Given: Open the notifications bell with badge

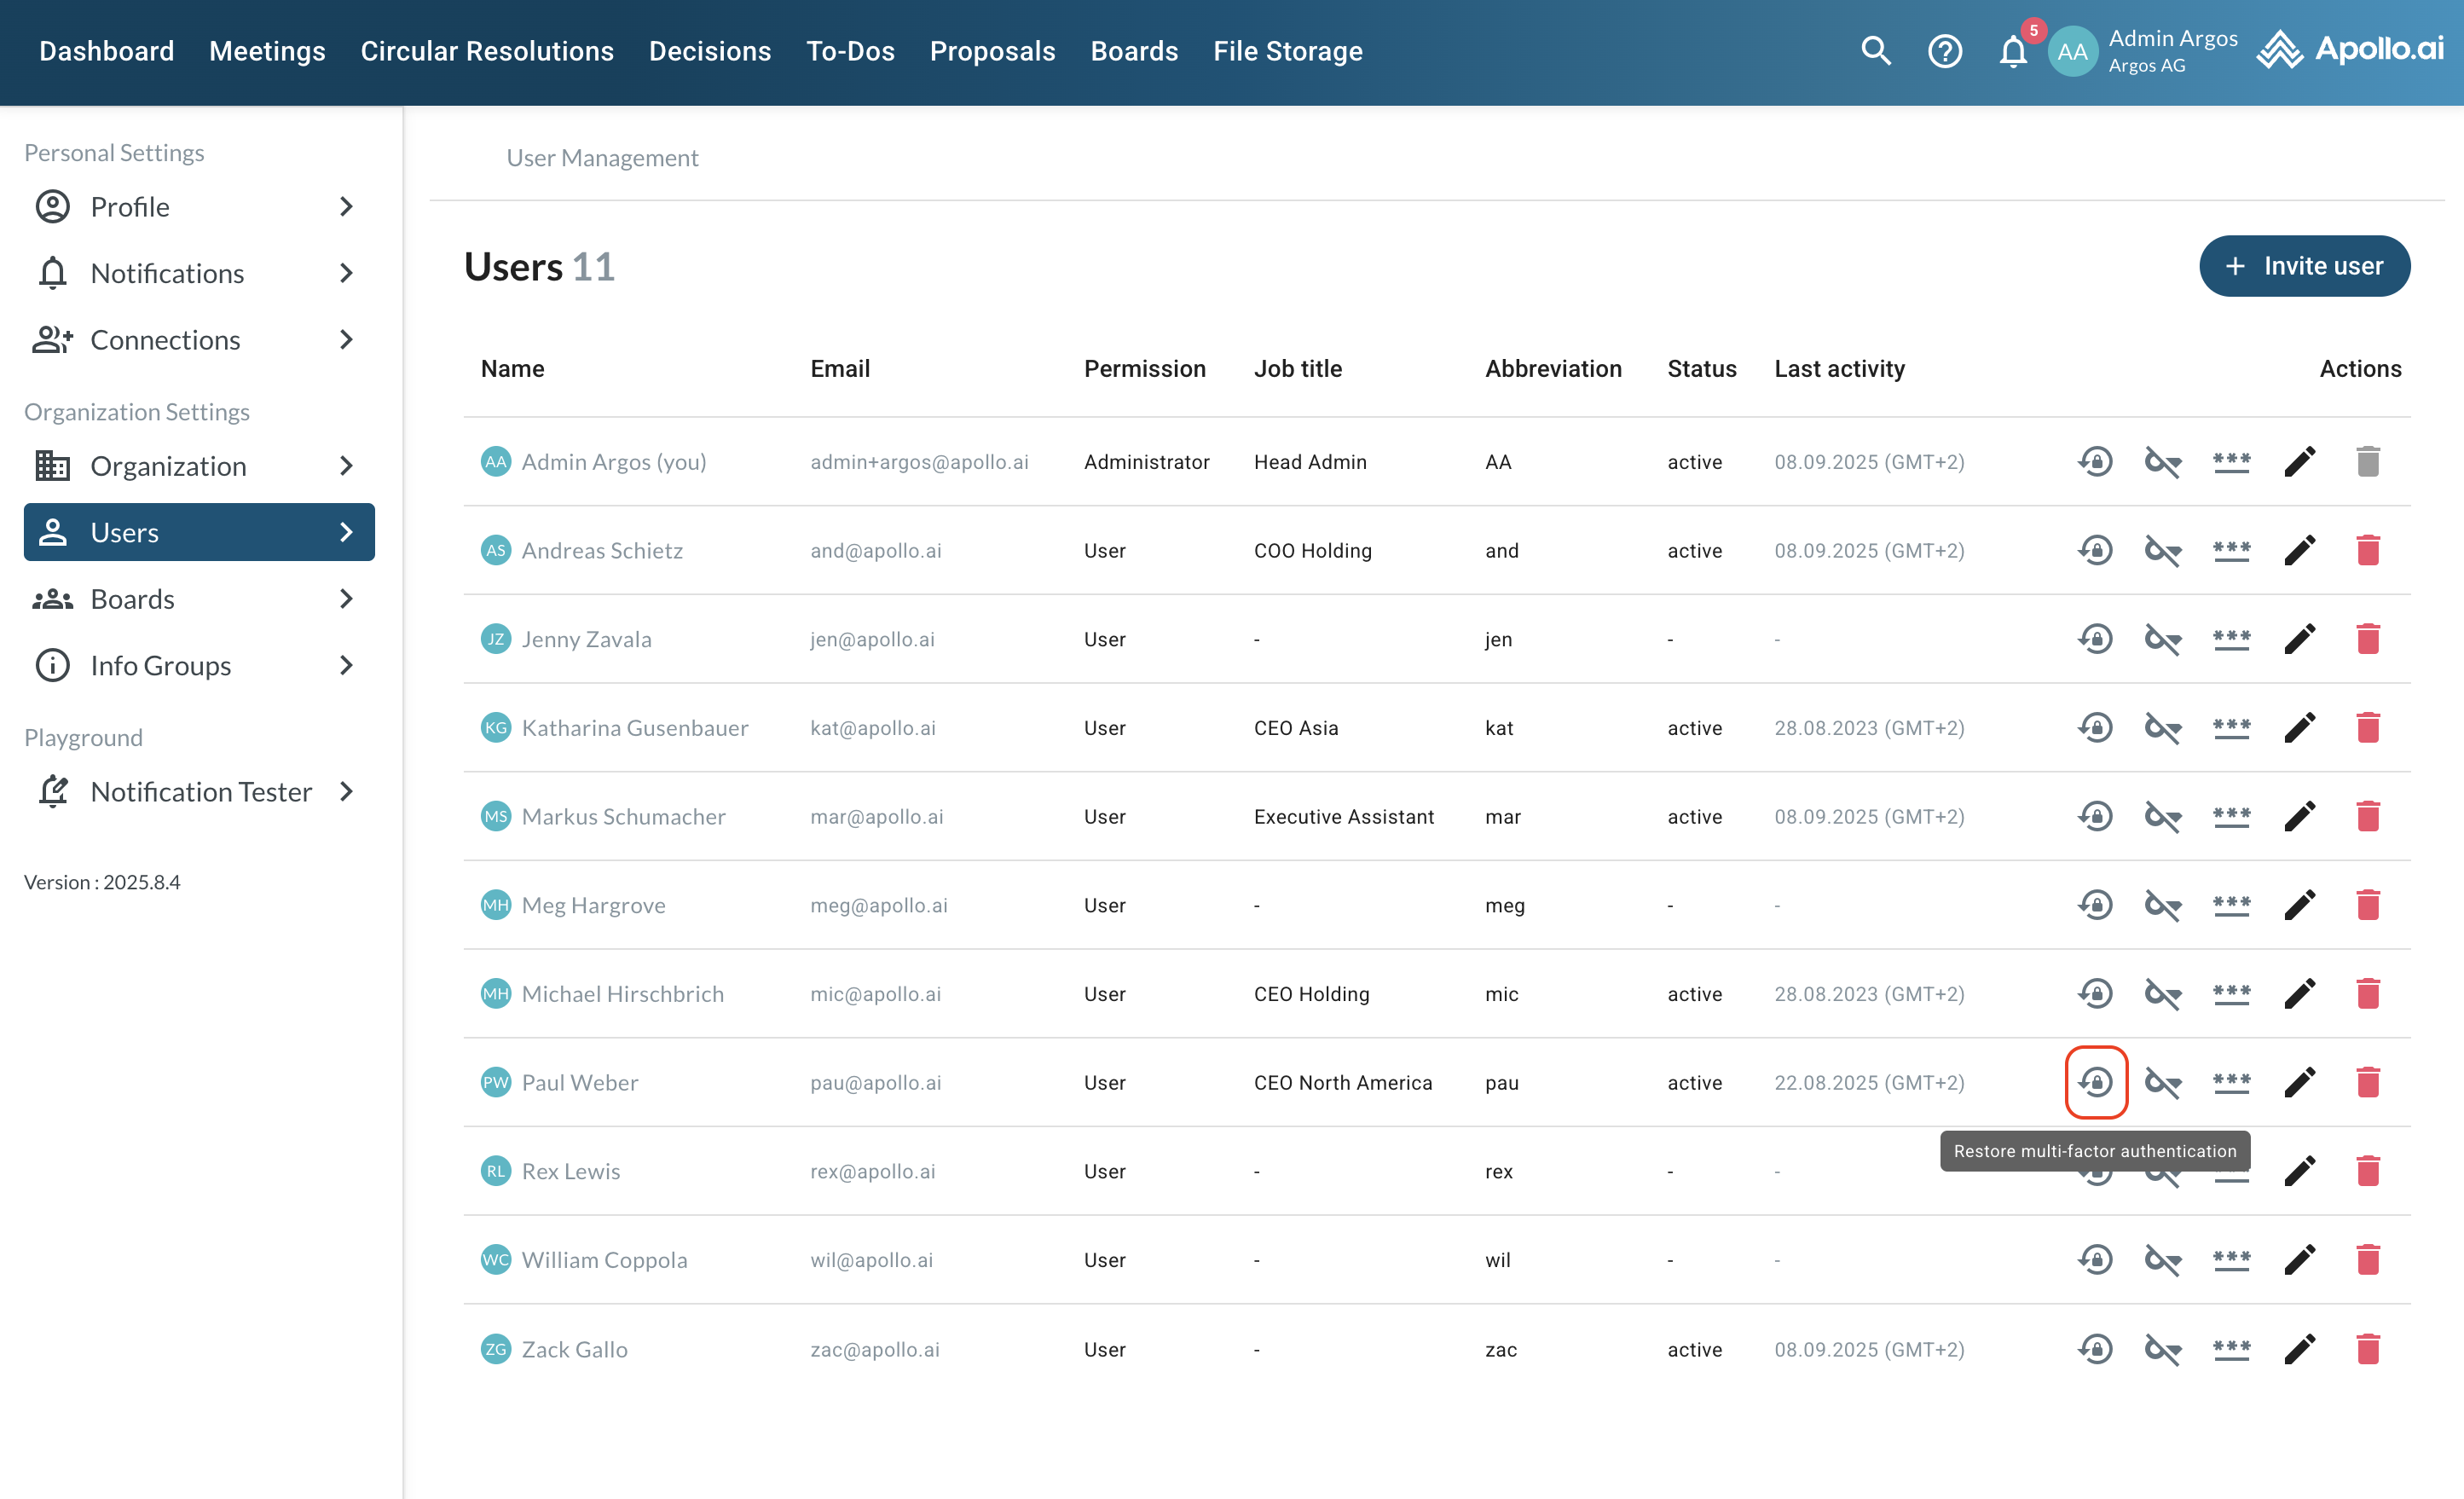Looking at the screenshot, I should (x=2013, y=51).
